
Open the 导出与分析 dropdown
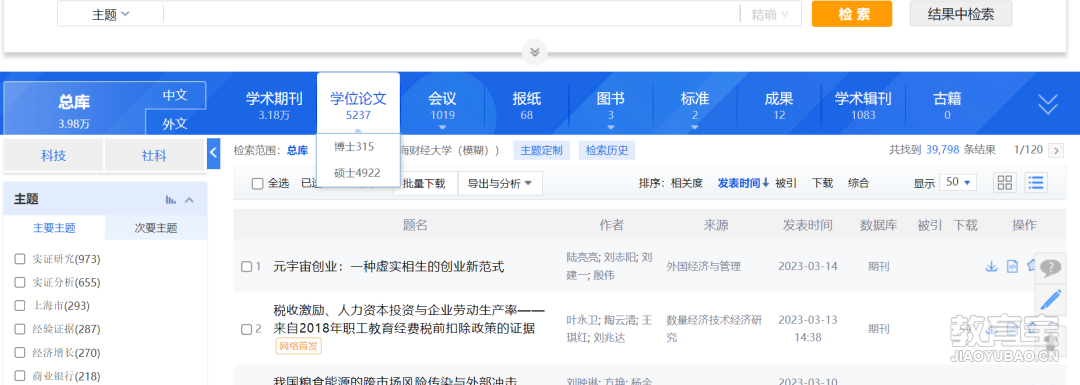[x=500, y=183]
